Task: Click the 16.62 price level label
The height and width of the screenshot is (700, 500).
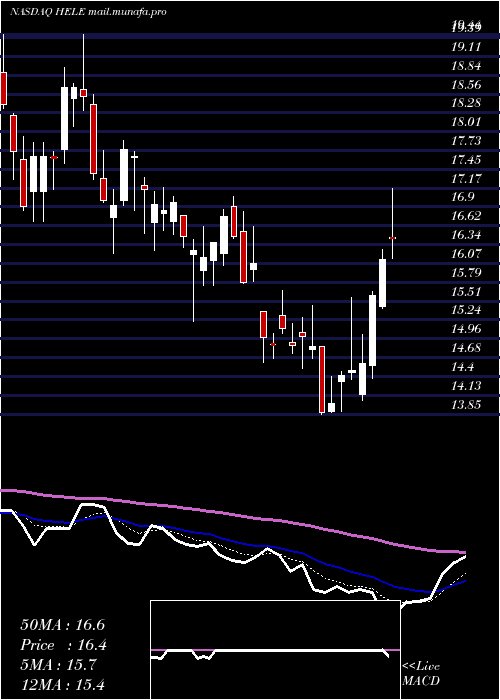Action: 466,216
